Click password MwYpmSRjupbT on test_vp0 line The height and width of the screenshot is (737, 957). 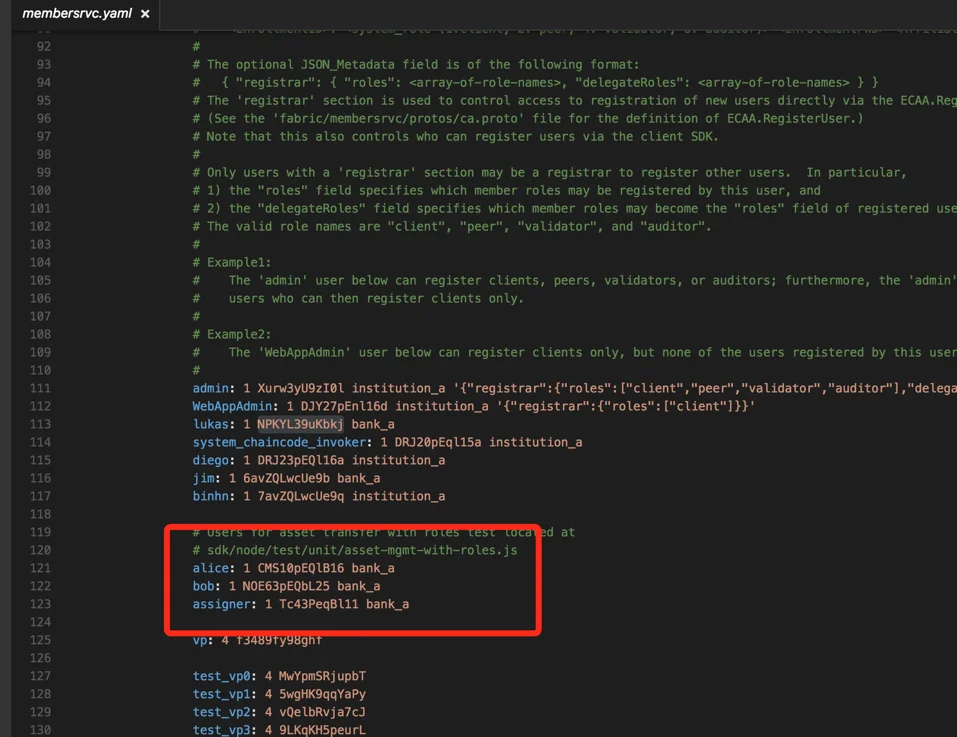click(322, 676)
